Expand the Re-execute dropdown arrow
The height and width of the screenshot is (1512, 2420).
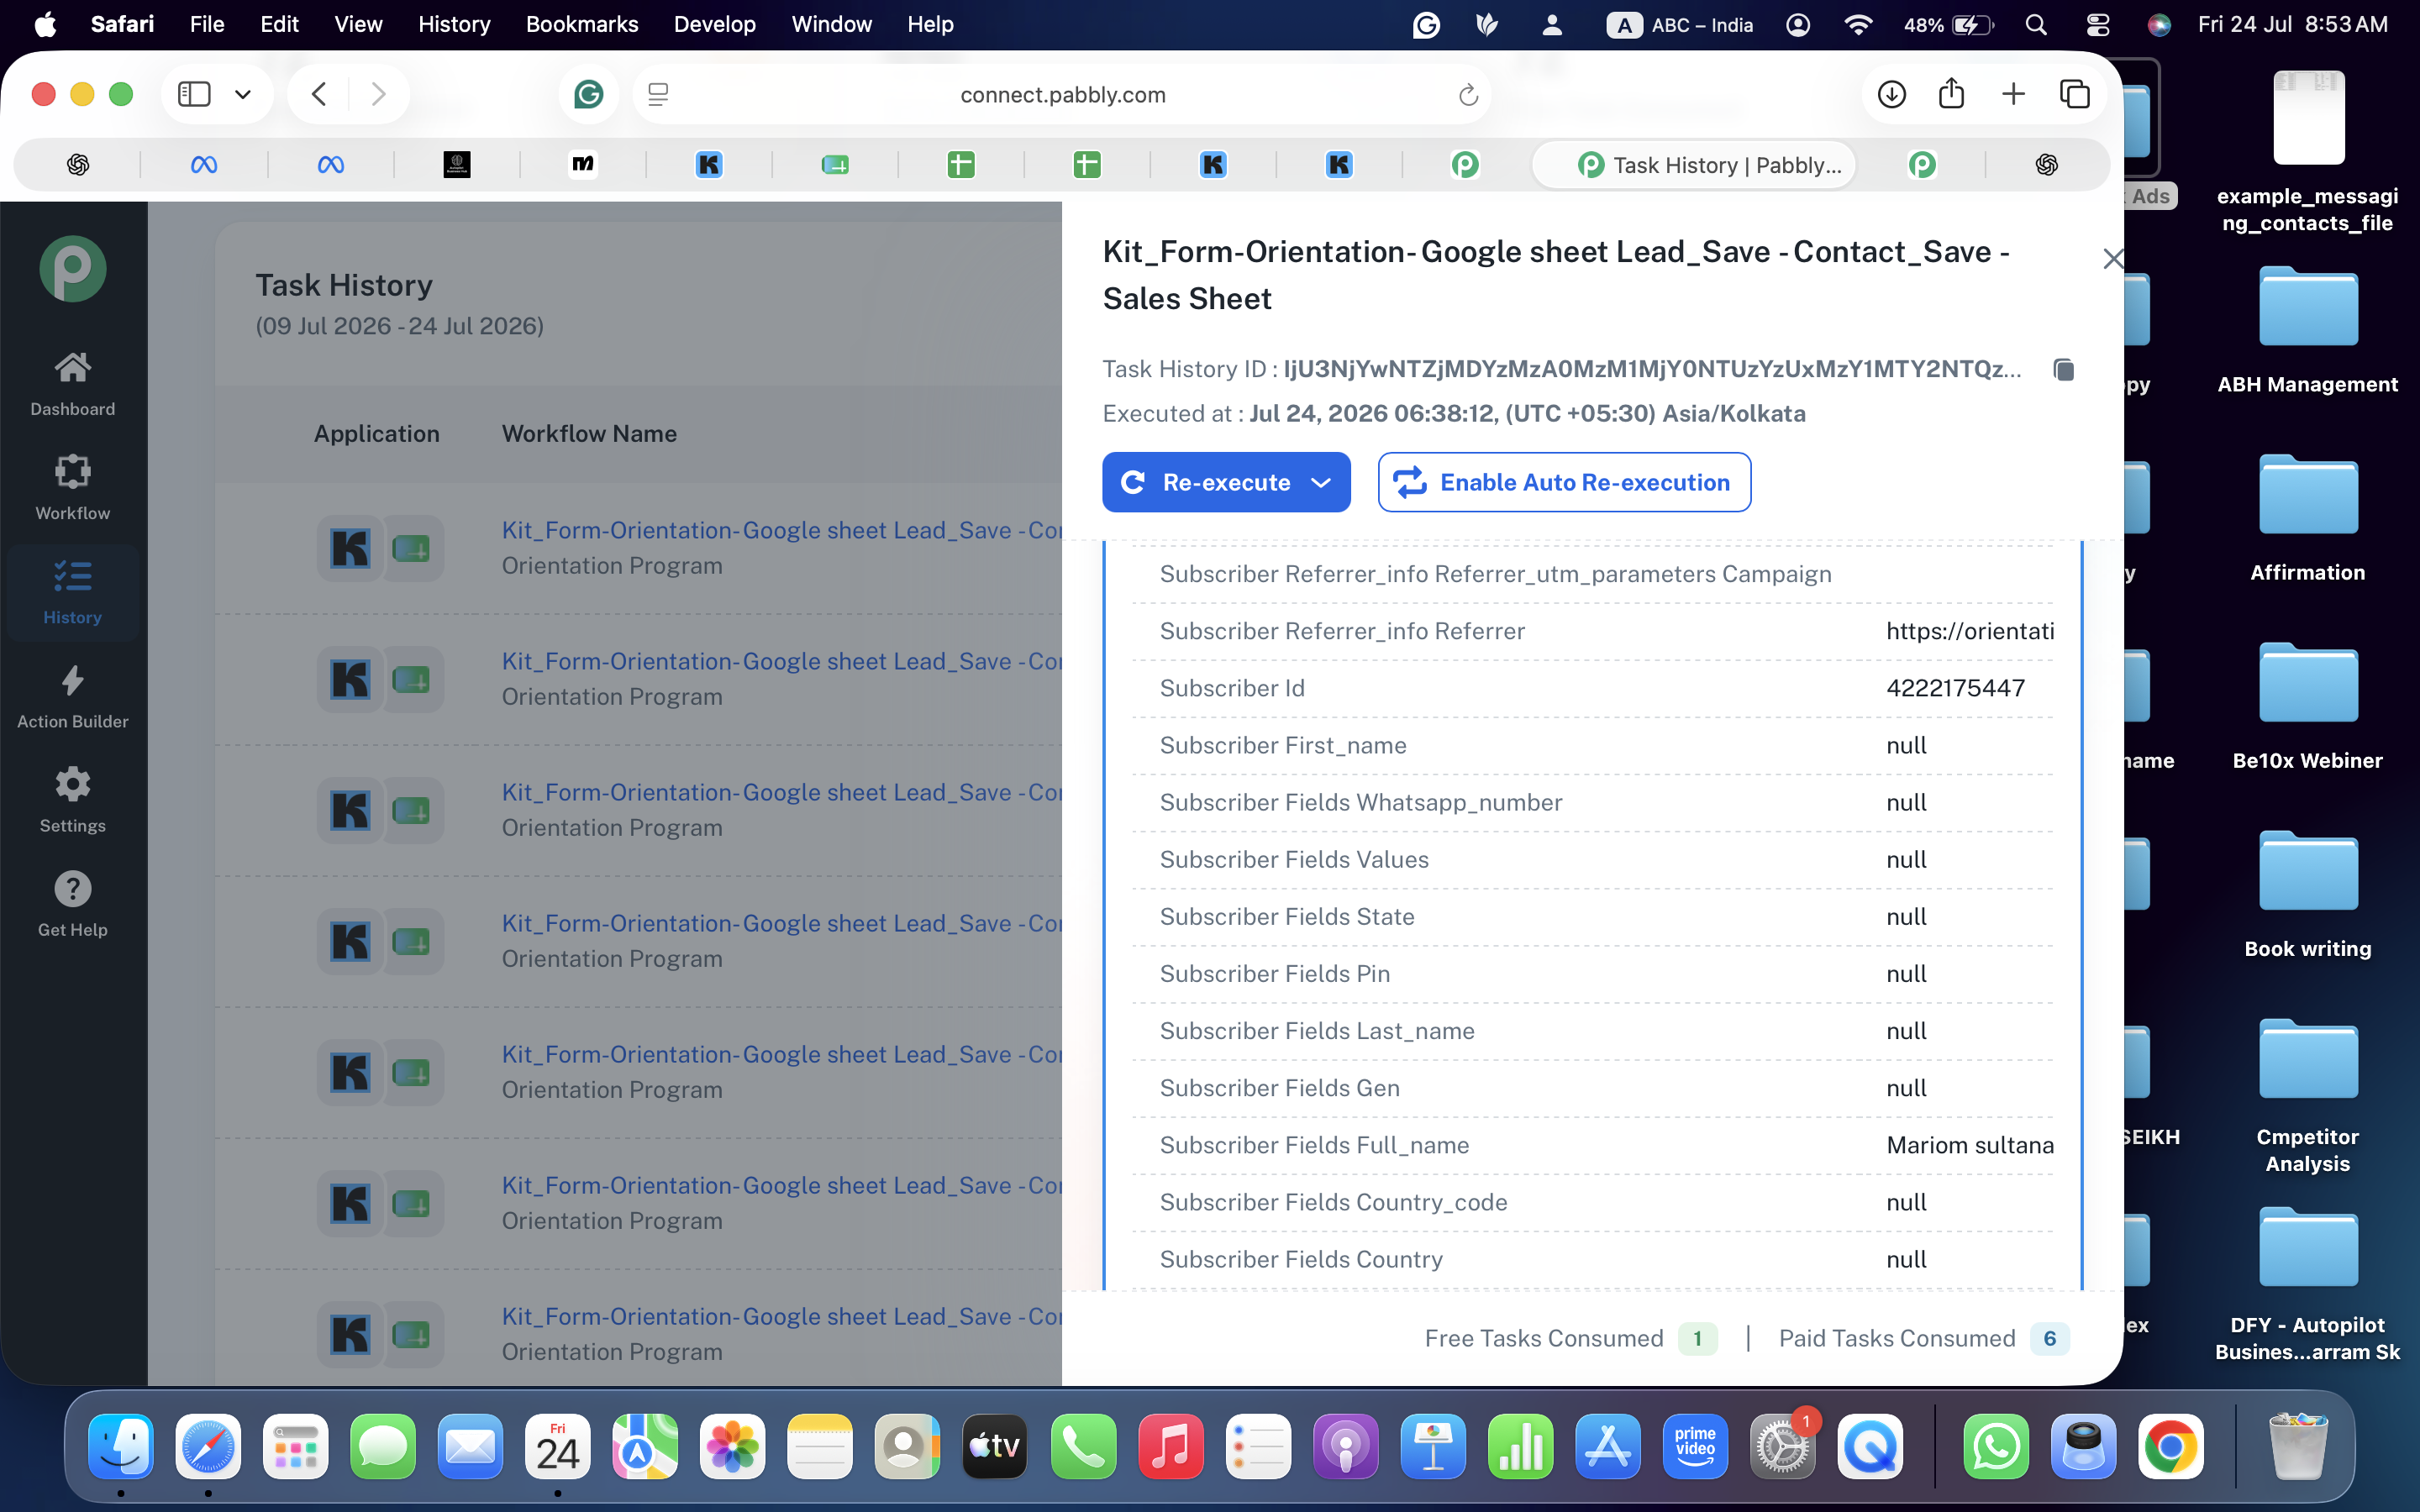point(1320,482)
